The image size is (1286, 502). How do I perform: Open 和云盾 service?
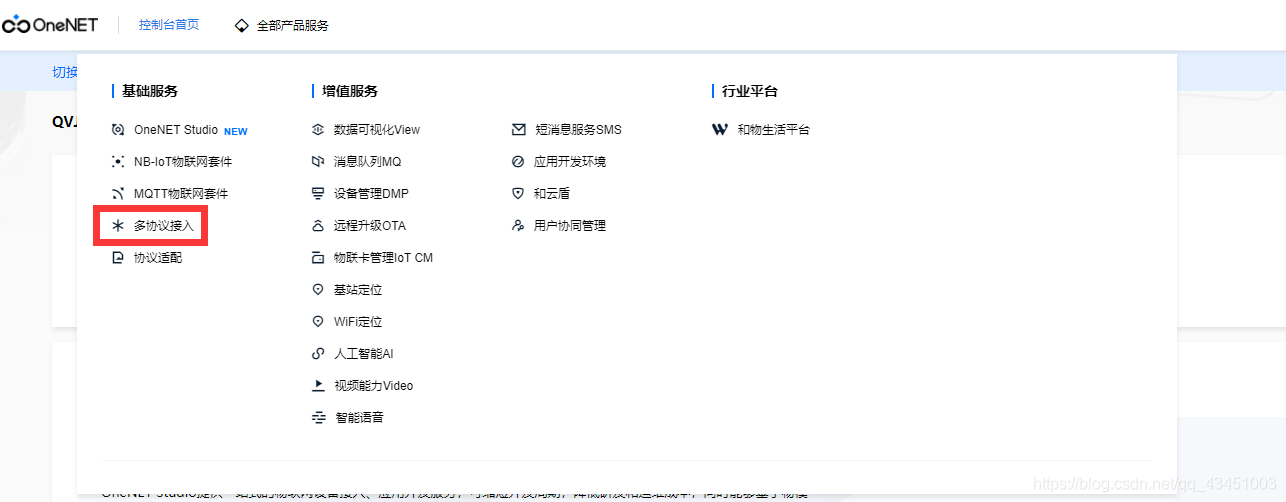[552, 194]
